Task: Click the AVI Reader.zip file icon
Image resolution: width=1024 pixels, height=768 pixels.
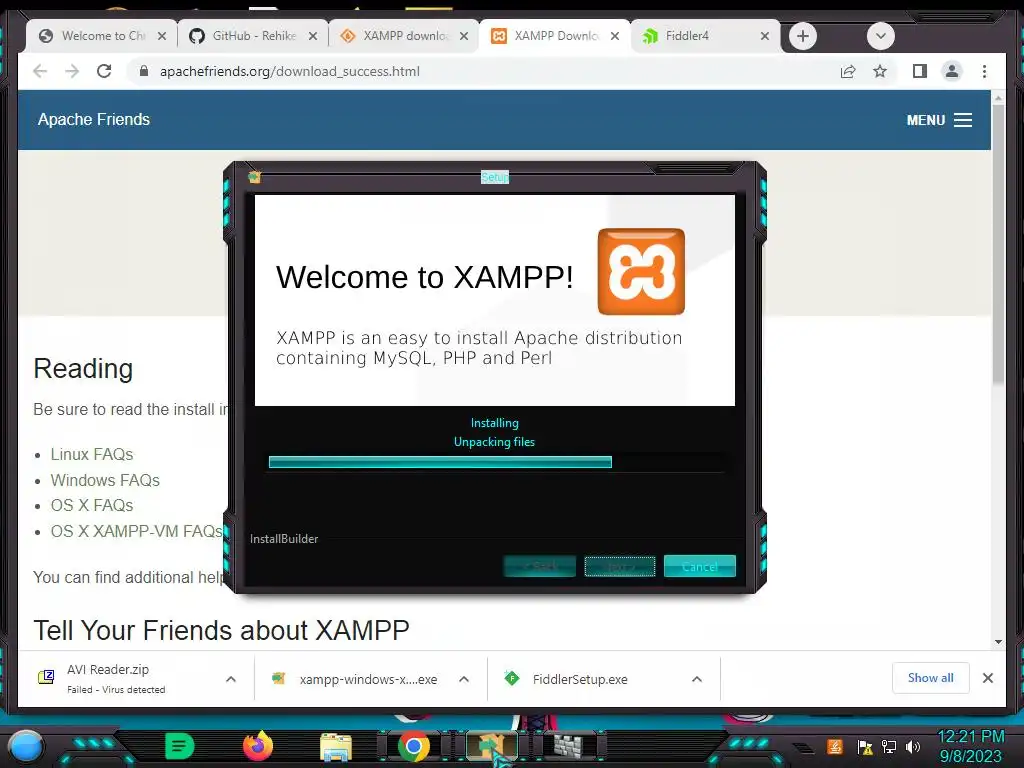Action: click(x=46, y=677)
